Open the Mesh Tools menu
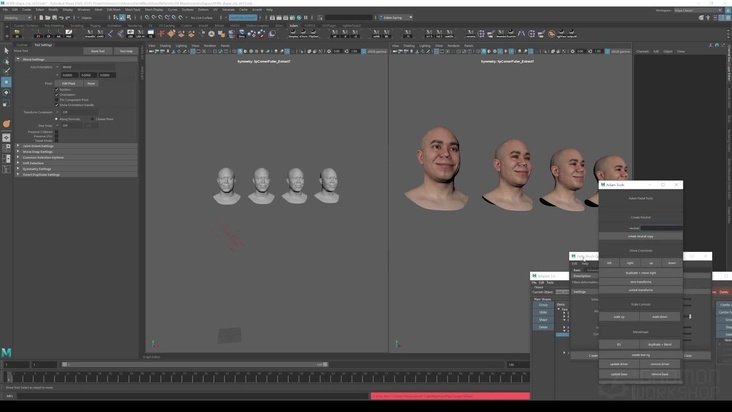732x412 pixels. pyautogui.click(x=133, y=9)
